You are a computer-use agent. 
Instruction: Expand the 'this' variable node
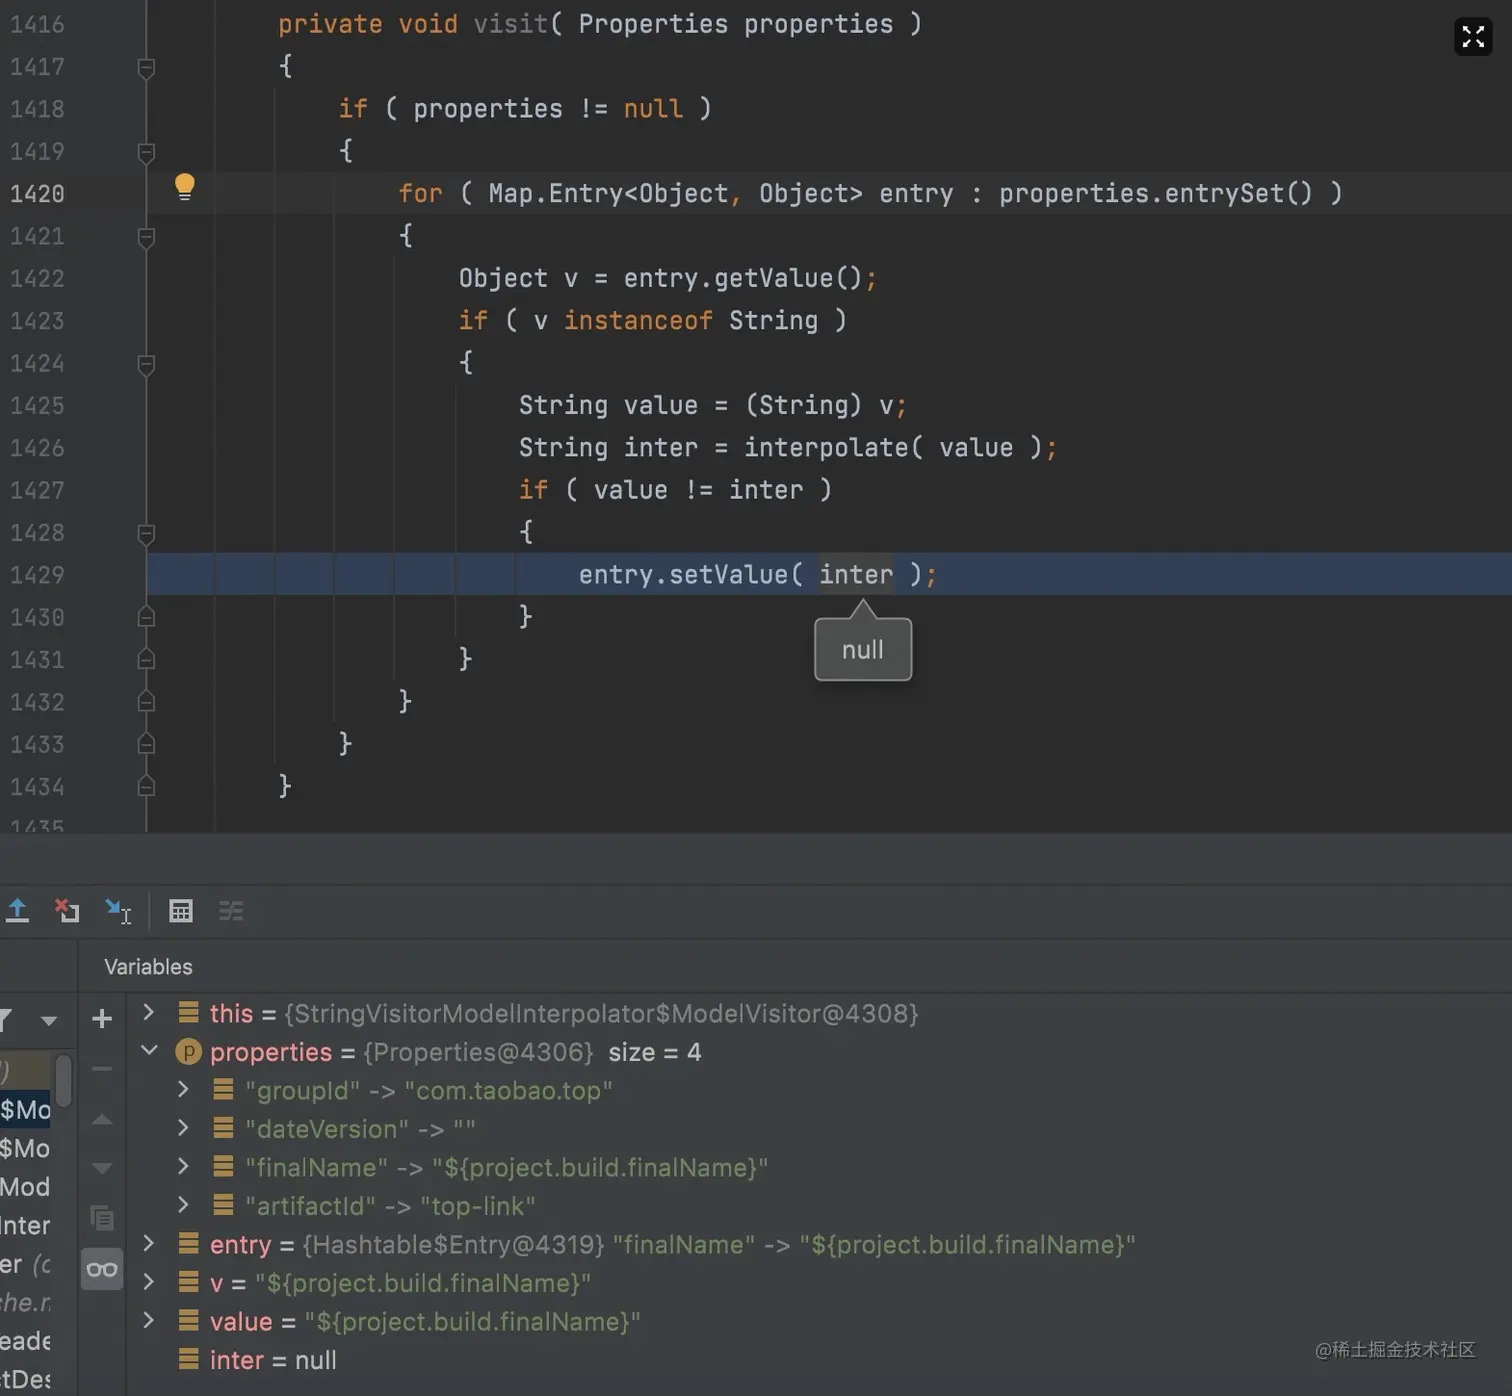click(148, 1012)
